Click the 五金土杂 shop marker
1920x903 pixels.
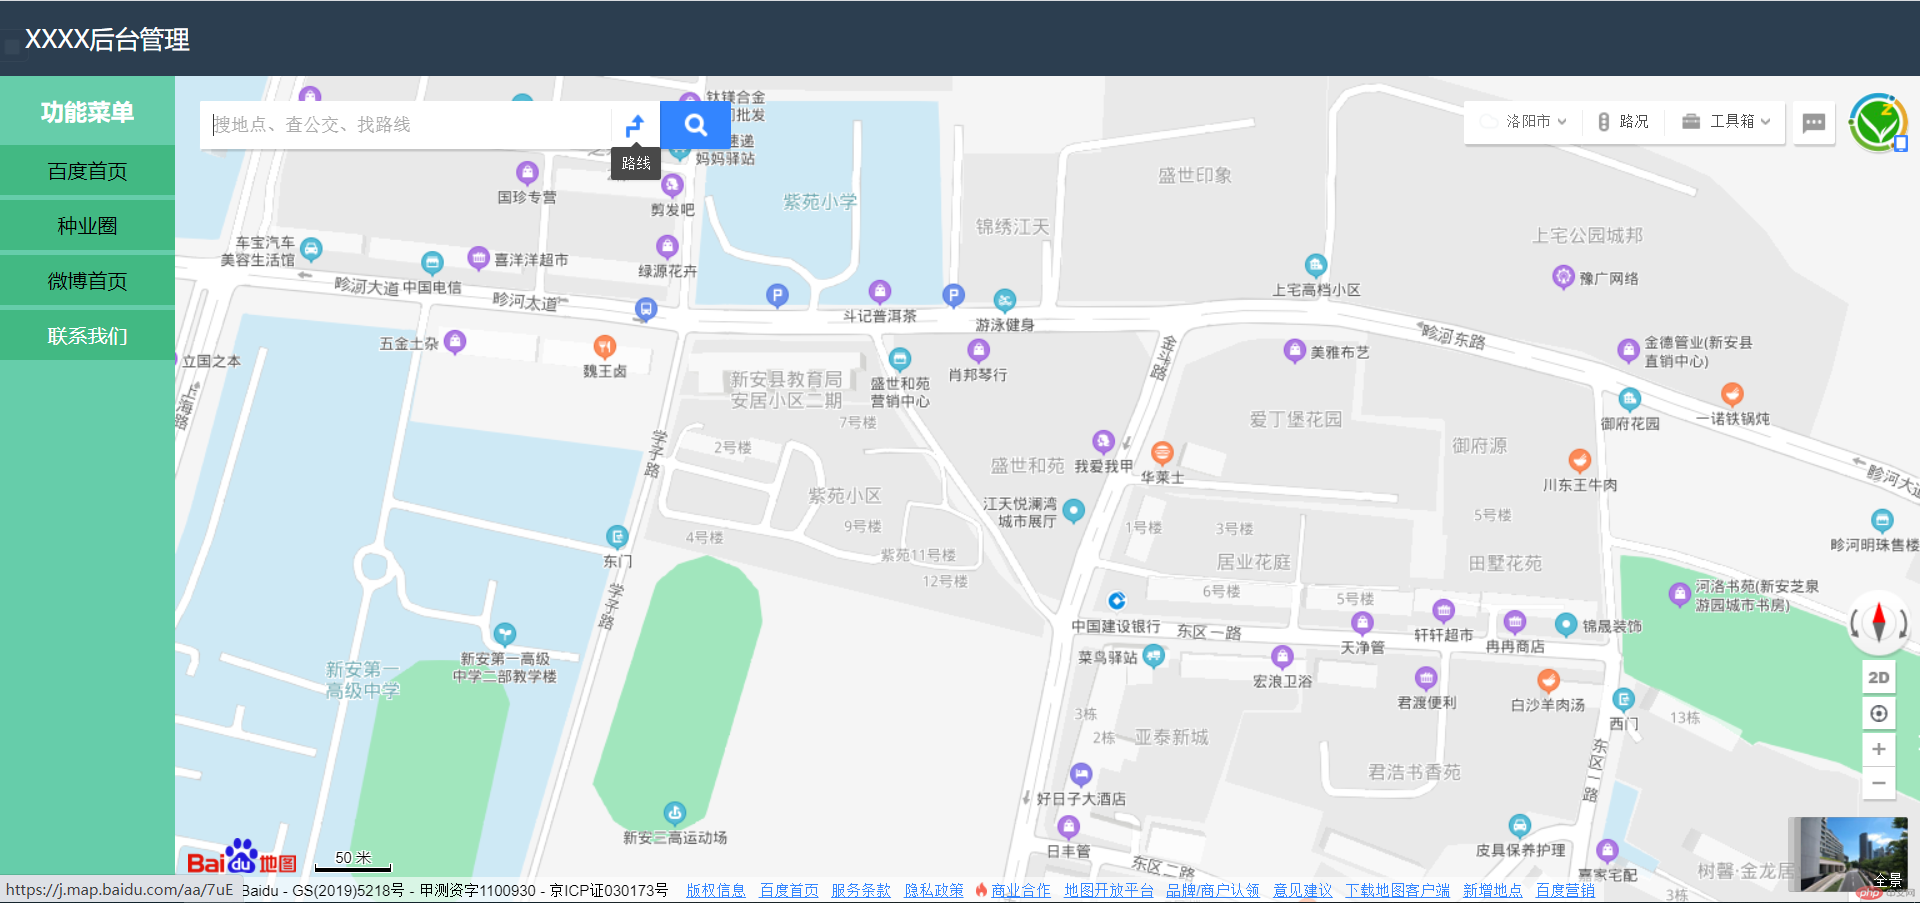pos(455,341)
